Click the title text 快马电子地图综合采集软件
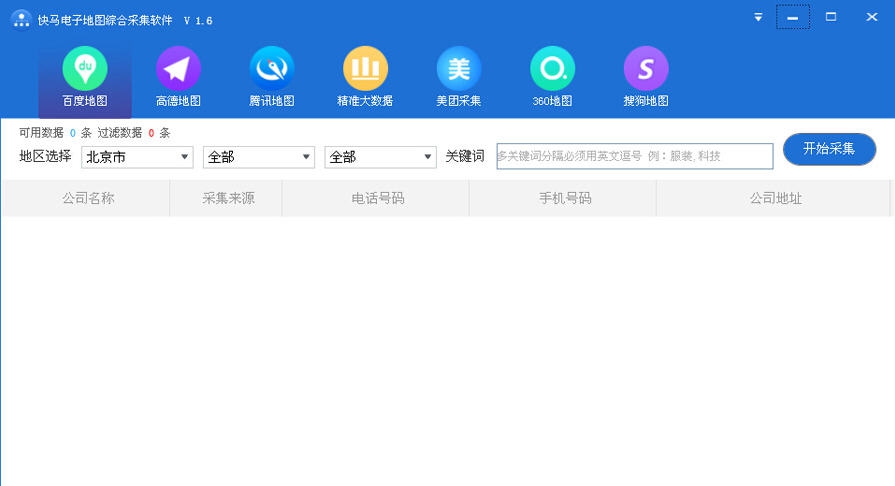 (x=105, y=21)
